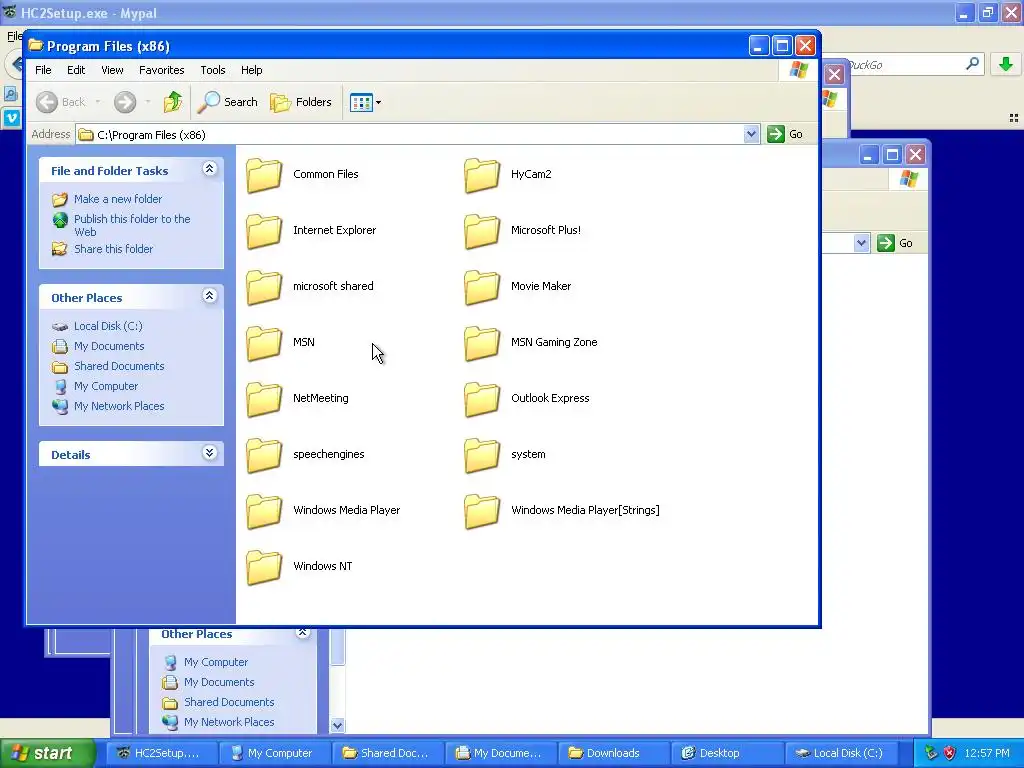Select the MSN folder icon

264,344
